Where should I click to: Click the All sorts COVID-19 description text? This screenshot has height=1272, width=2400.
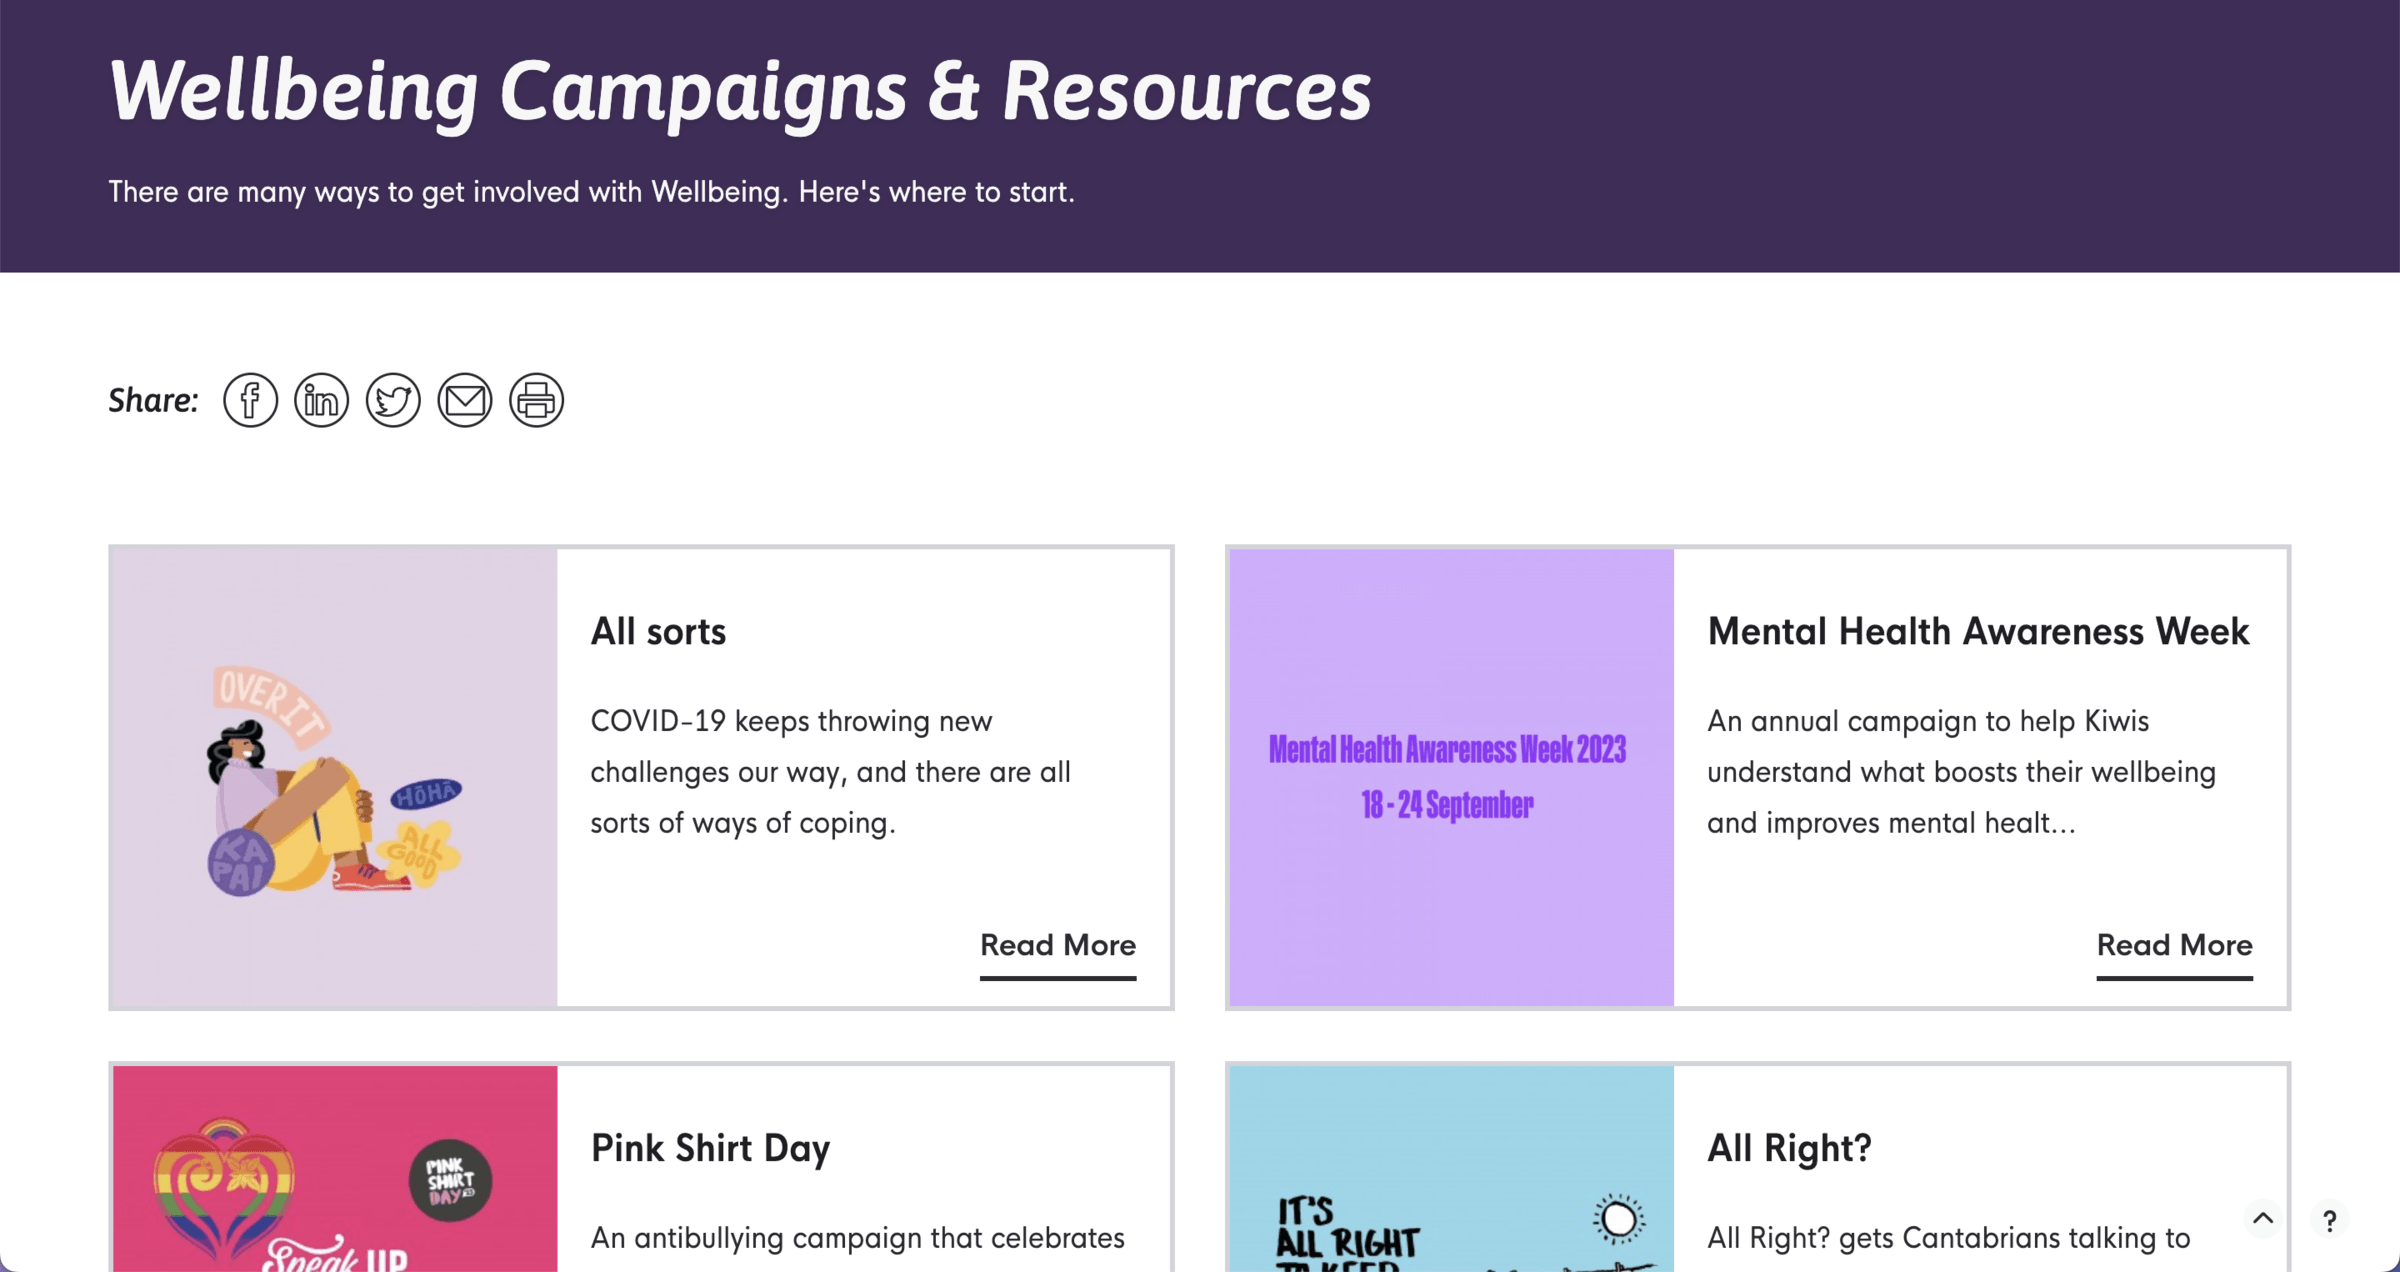tap(830, 772)
